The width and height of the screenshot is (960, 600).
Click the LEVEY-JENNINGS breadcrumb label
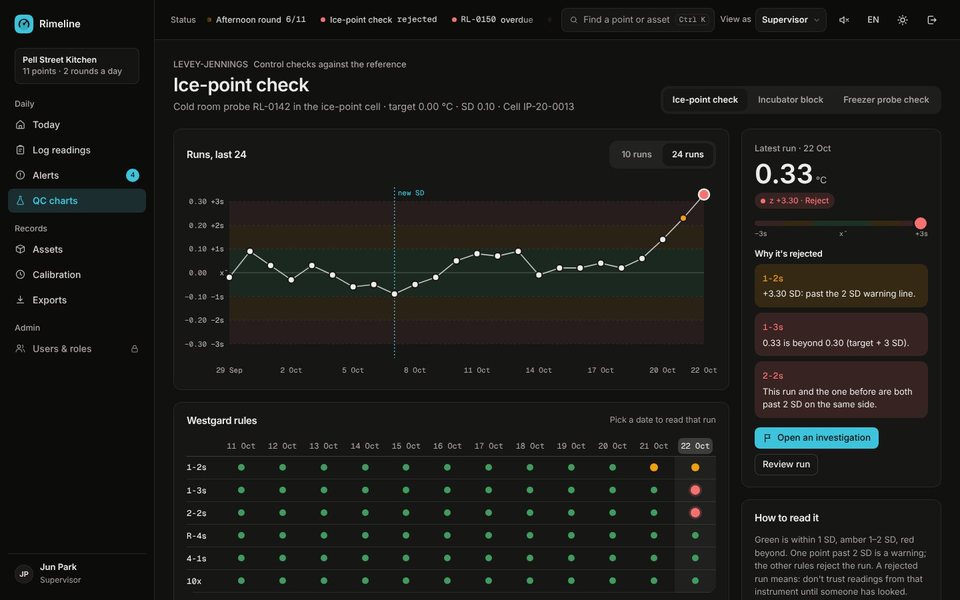coord(211,64)
